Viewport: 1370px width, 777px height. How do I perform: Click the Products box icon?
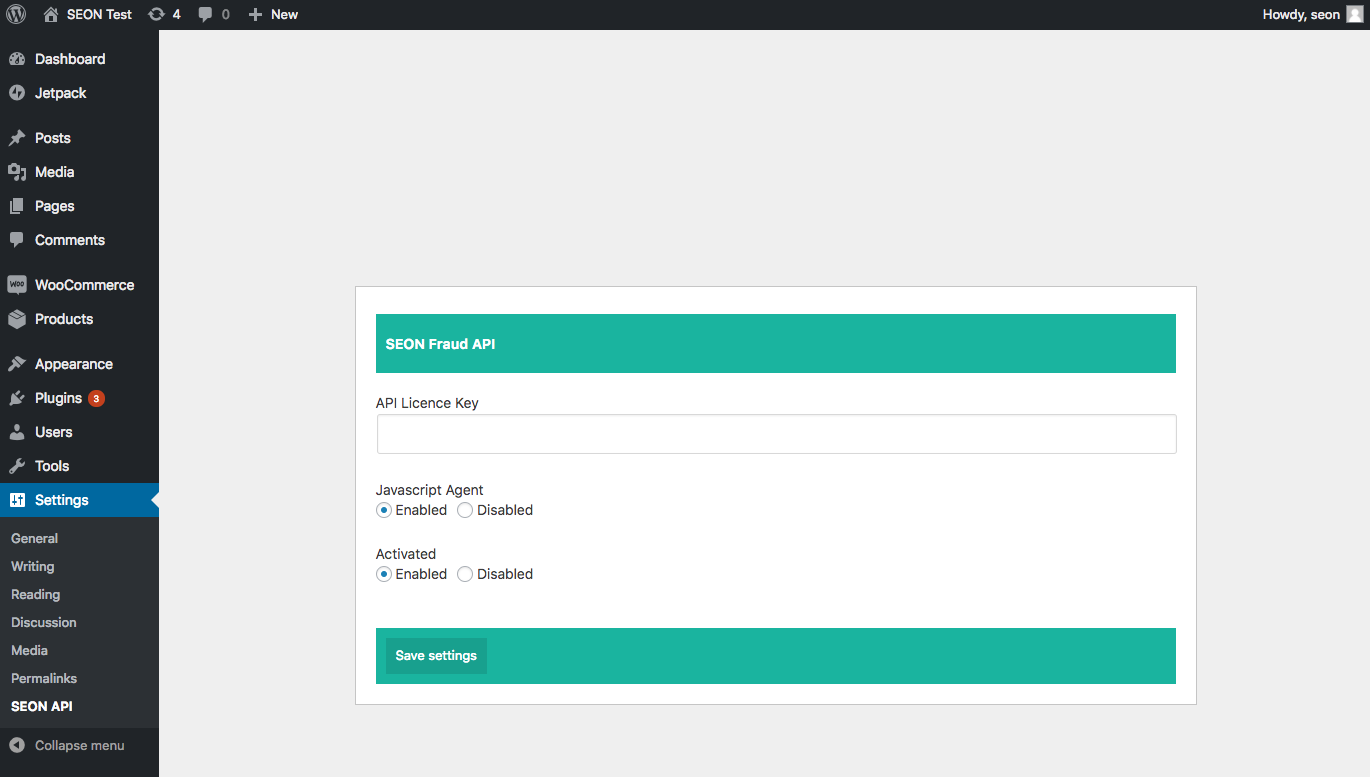coord(17,319)
